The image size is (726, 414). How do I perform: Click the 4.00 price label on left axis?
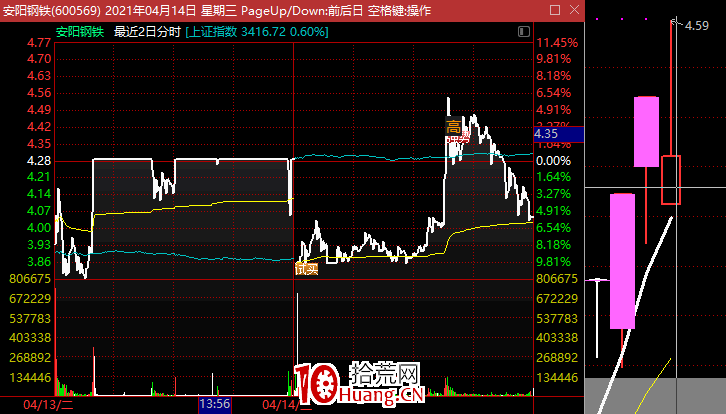click(39, 228)
